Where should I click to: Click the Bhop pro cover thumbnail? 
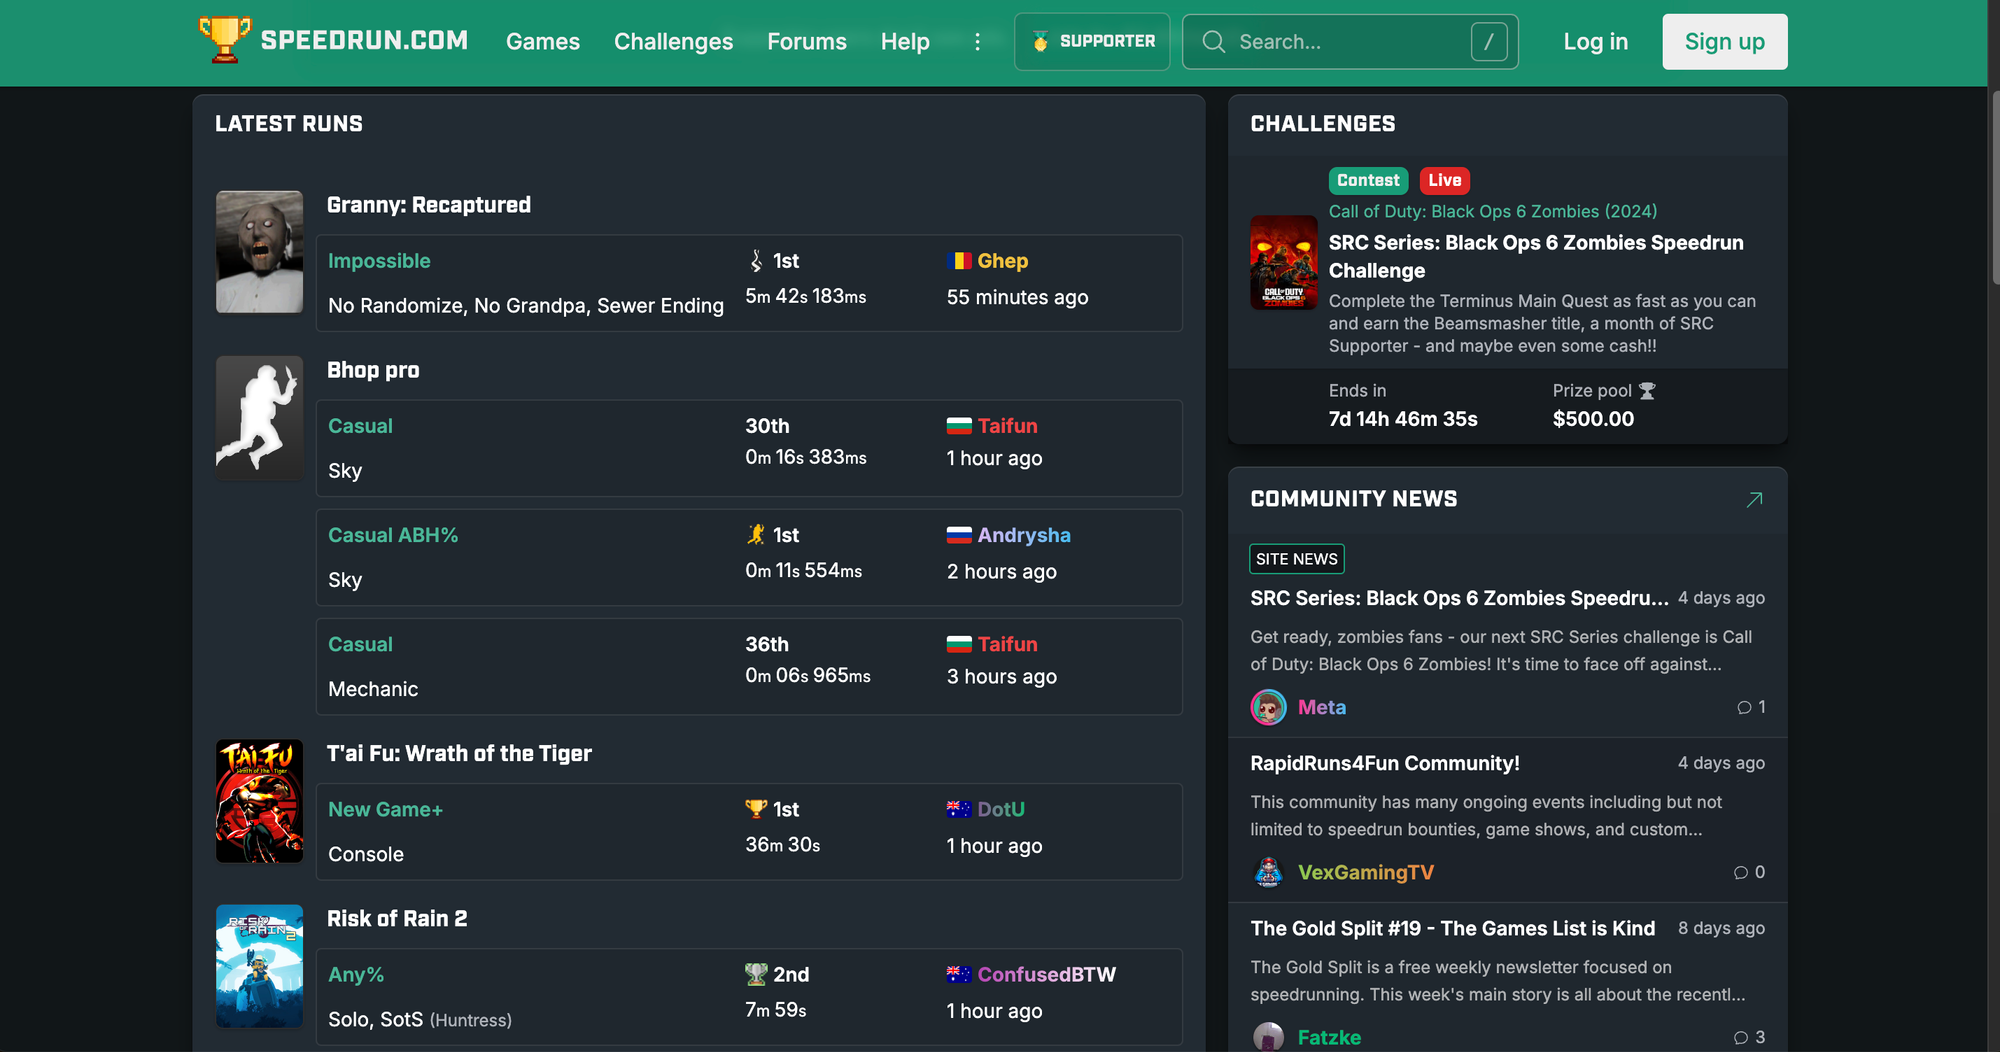260,417
